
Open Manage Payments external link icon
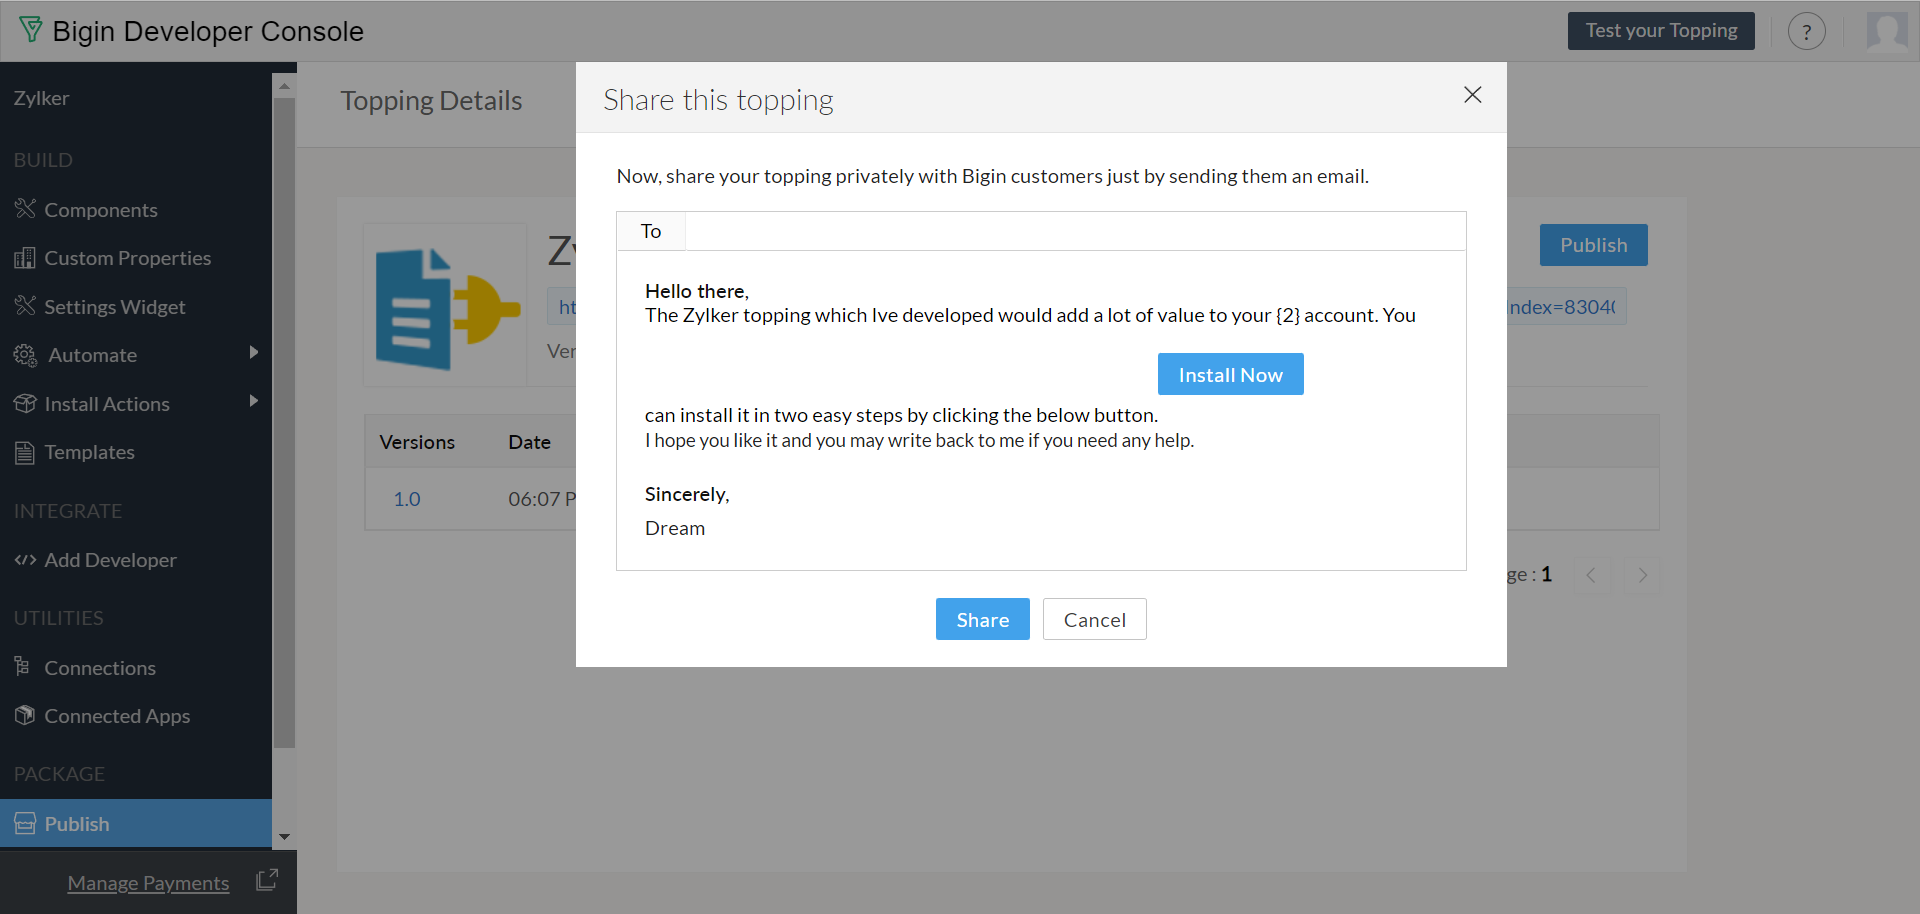[266, 880]
